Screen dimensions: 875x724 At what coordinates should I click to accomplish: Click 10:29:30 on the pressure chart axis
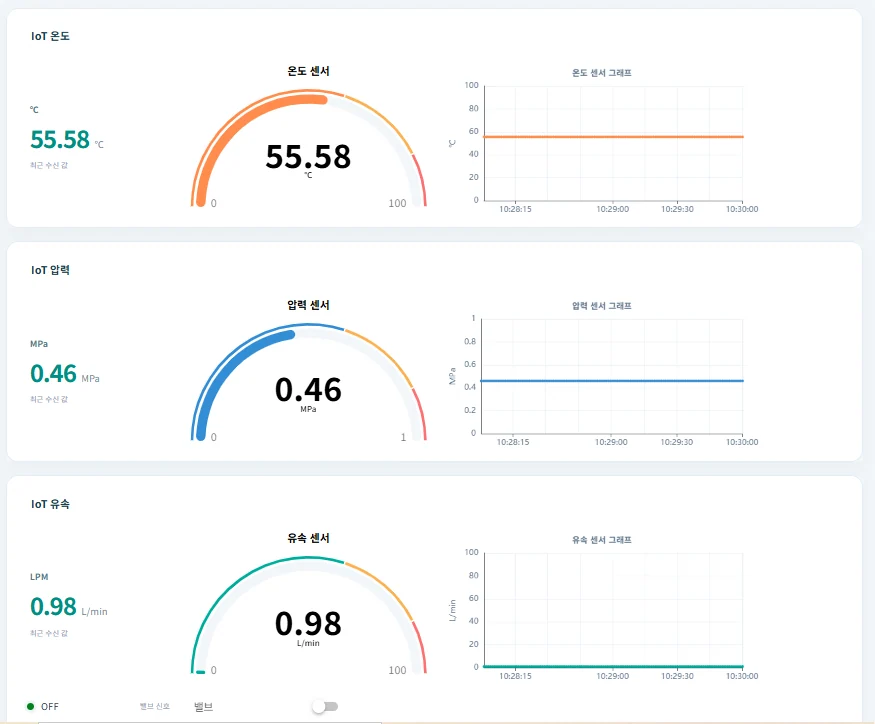tap(677, 442)
